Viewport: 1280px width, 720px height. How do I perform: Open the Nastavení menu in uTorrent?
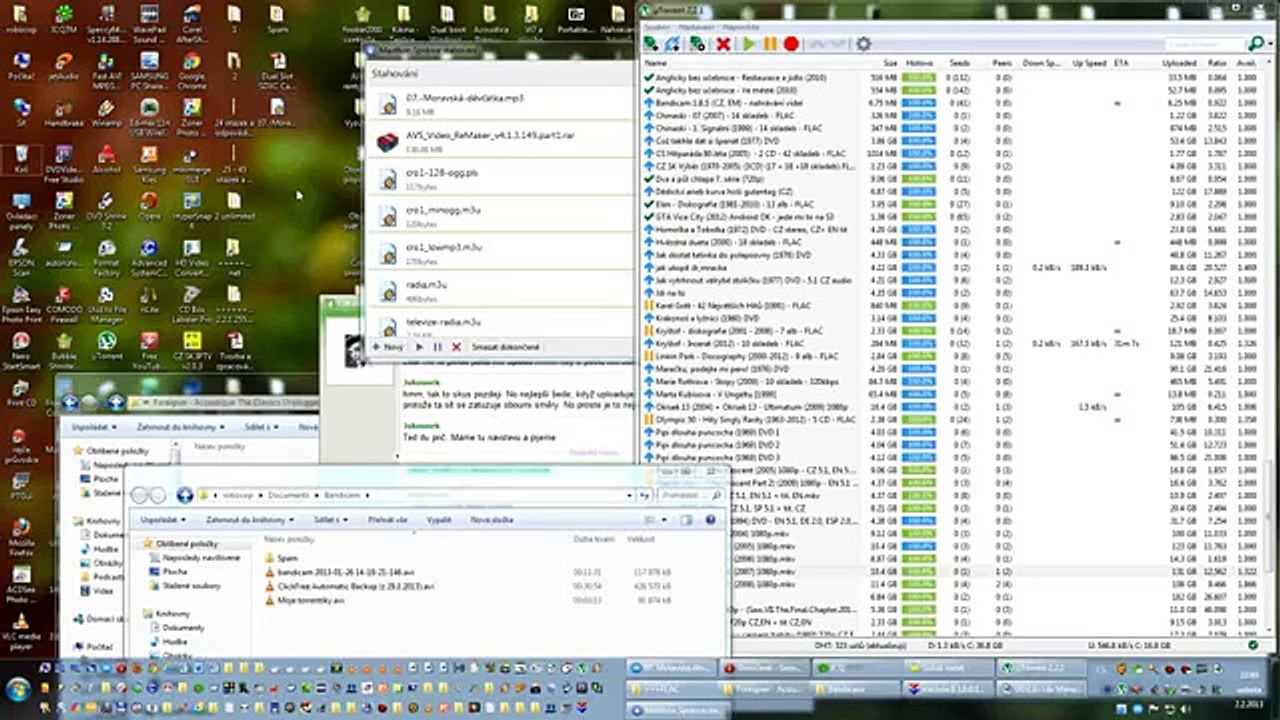click(x=696, y=26)
